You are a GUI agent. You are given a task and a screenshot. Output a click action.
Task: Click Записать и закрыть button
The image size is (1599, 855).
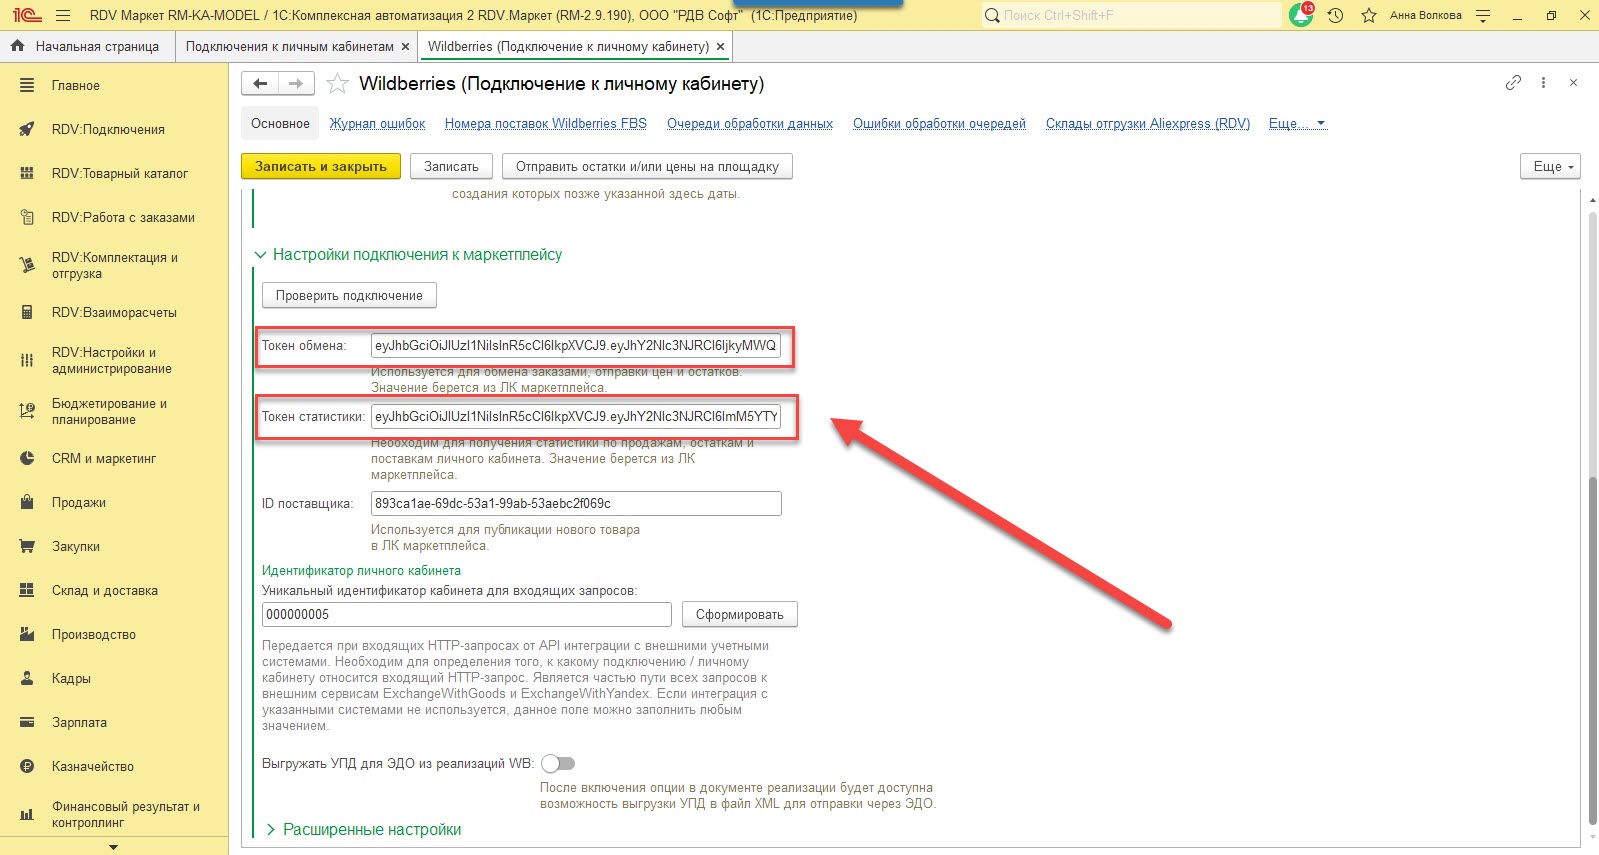pos(321,167)
